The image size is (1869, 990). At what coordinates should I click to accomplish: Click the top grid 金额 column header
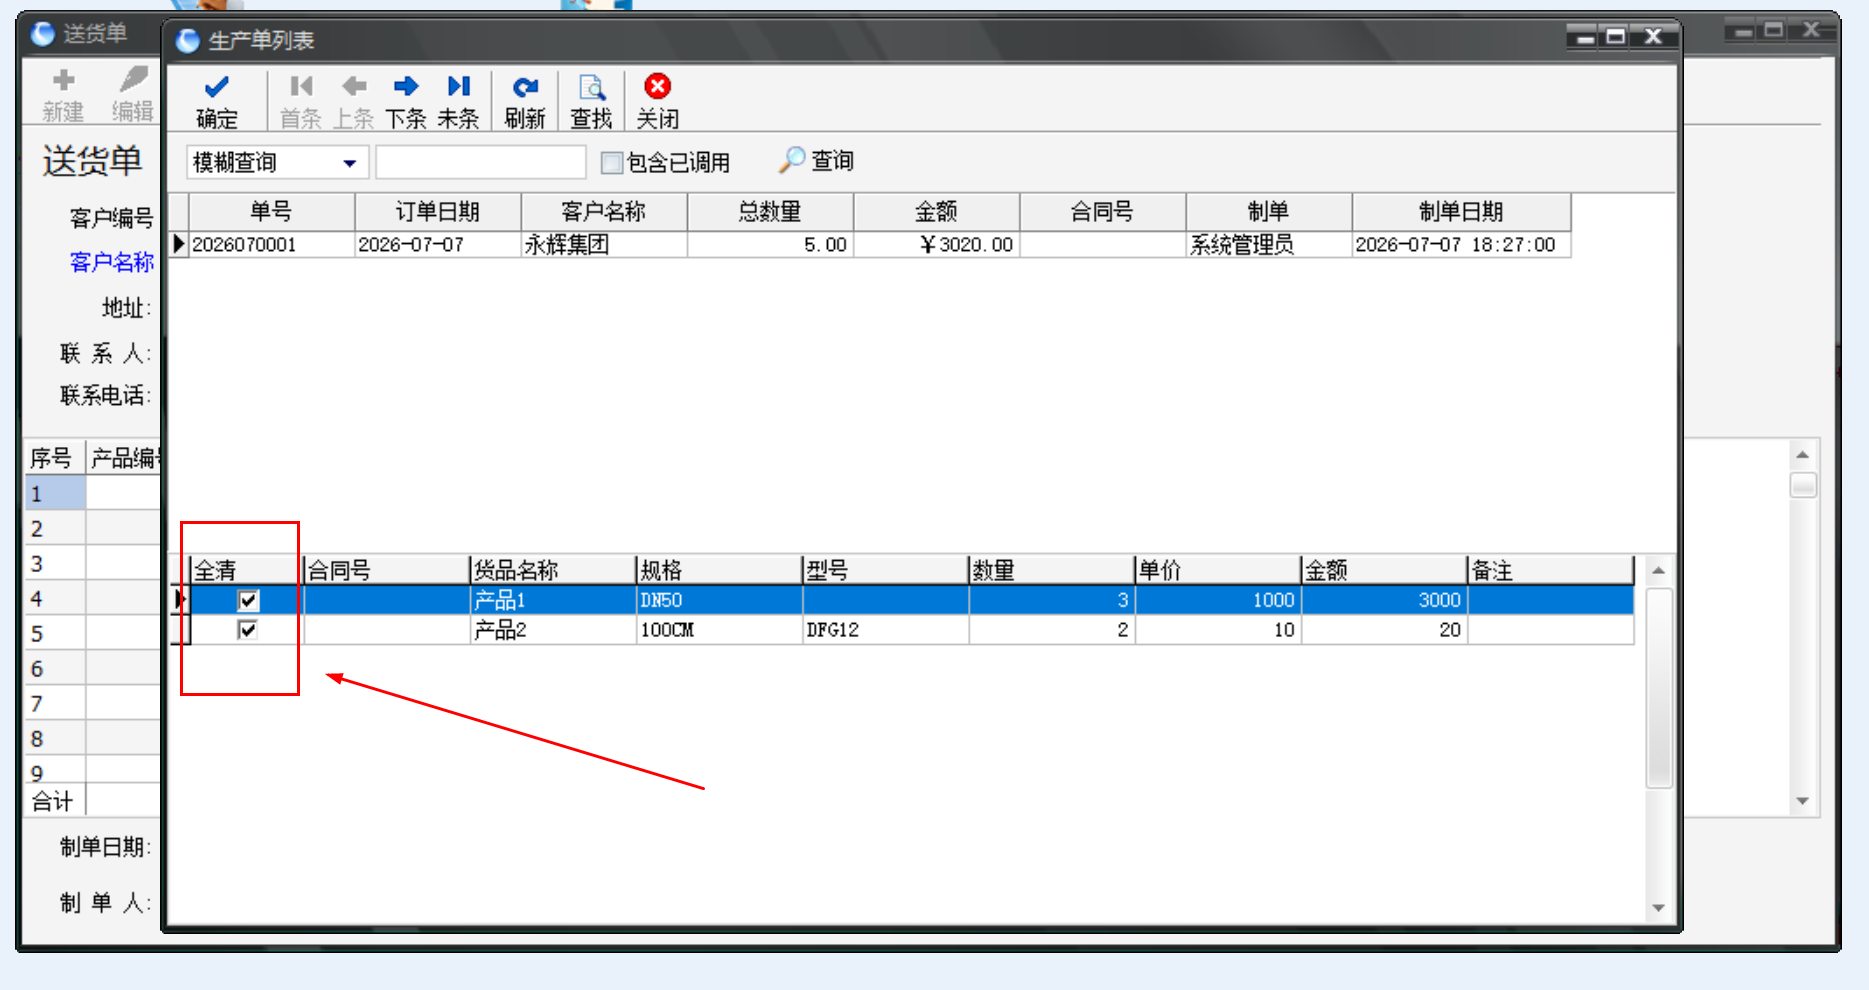pyautogui.click(x=936, y=212)
